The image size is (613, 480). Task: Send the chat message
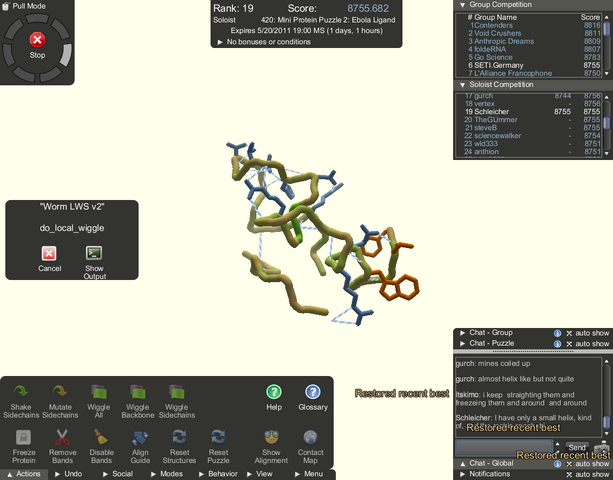click(577, 447)
